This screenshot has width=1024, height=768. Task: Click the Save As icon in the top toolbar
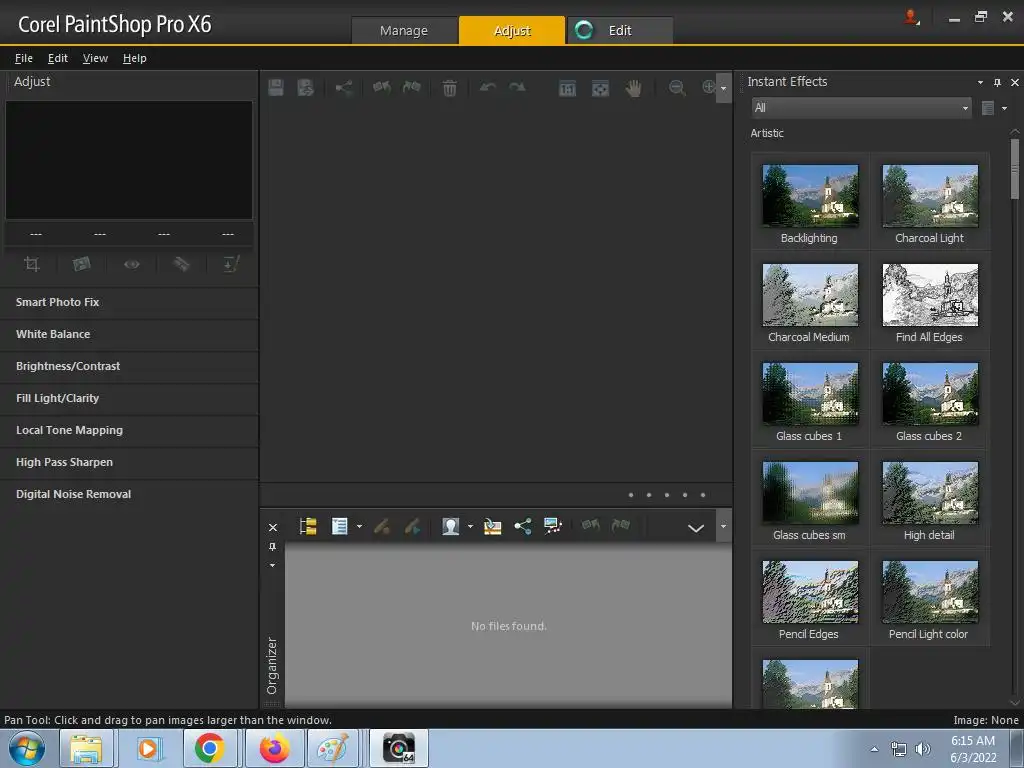click(306, 88)
